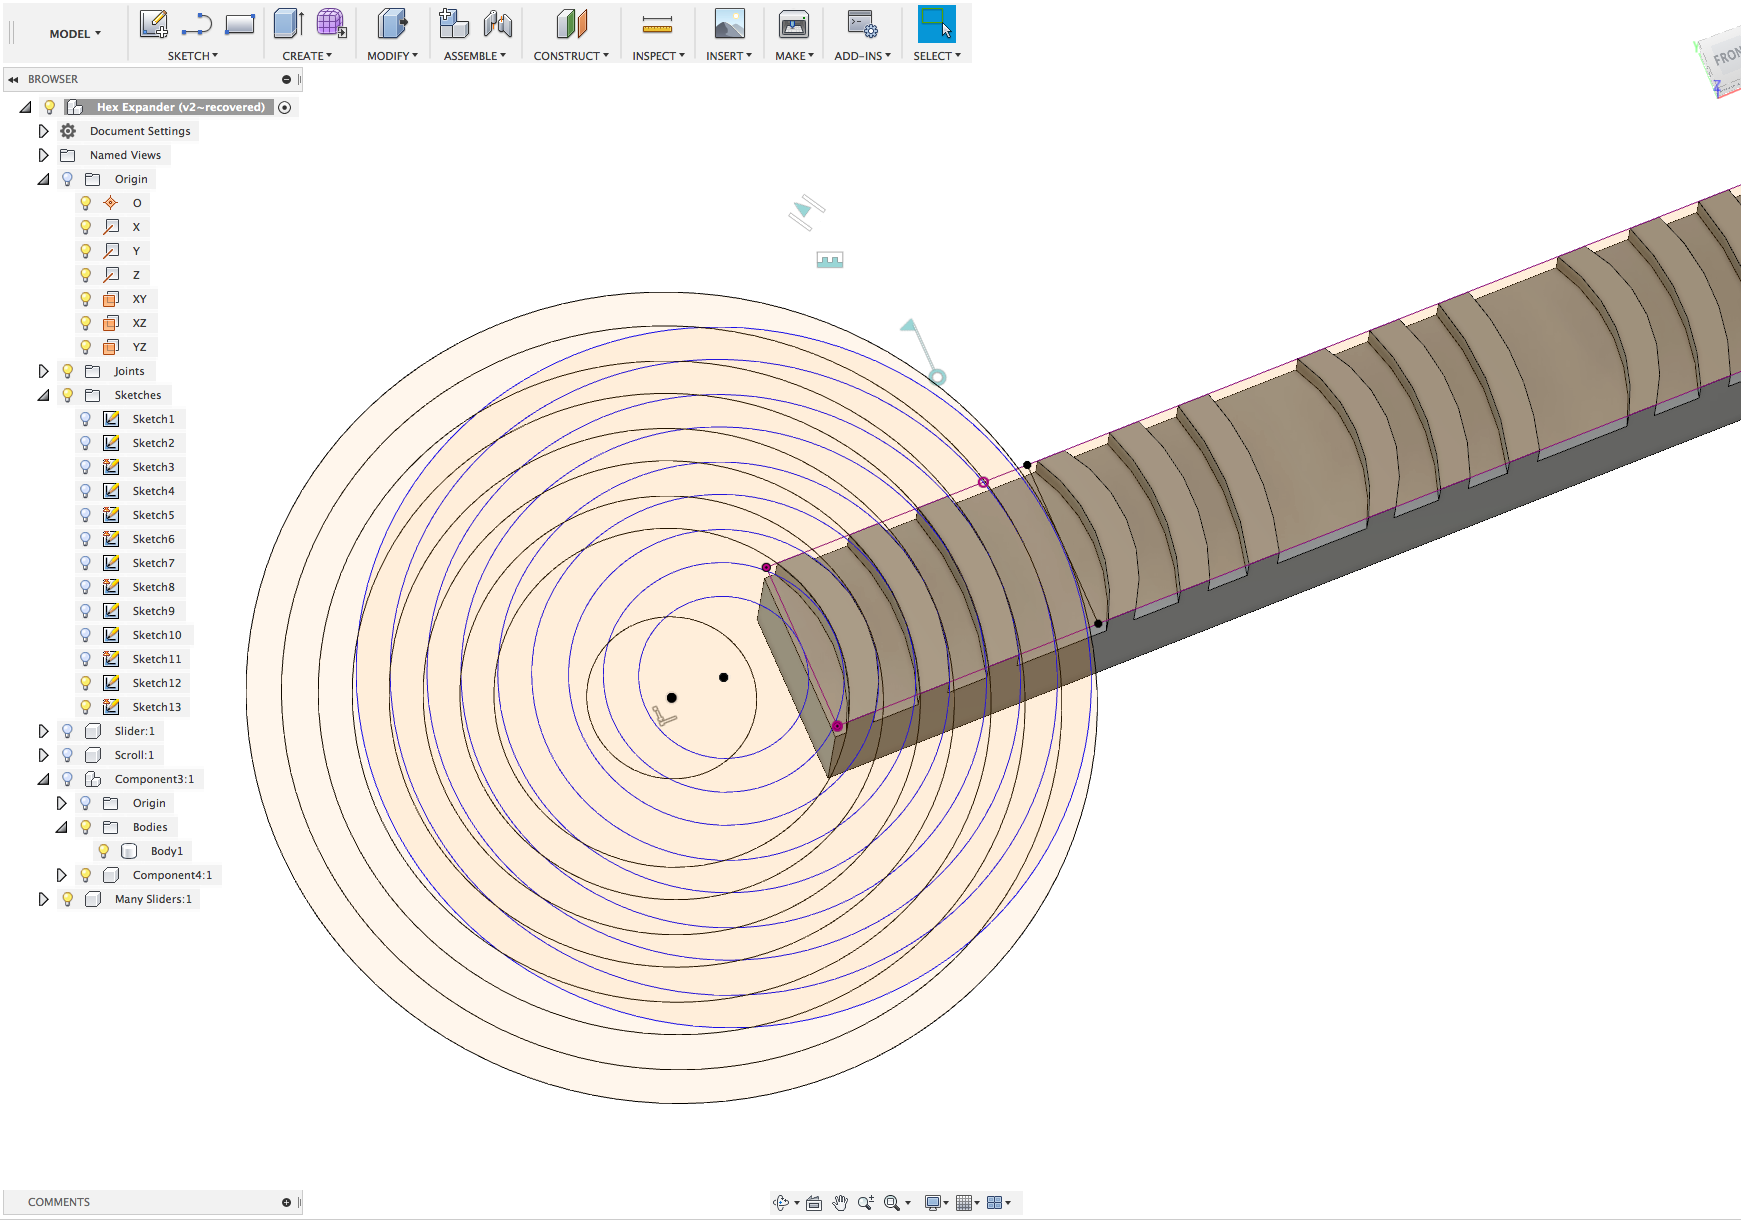Viewport: 1741px width, 1220px height.
Task: Click the Orbit navigation icon
Action: [x=782, y=1203]
